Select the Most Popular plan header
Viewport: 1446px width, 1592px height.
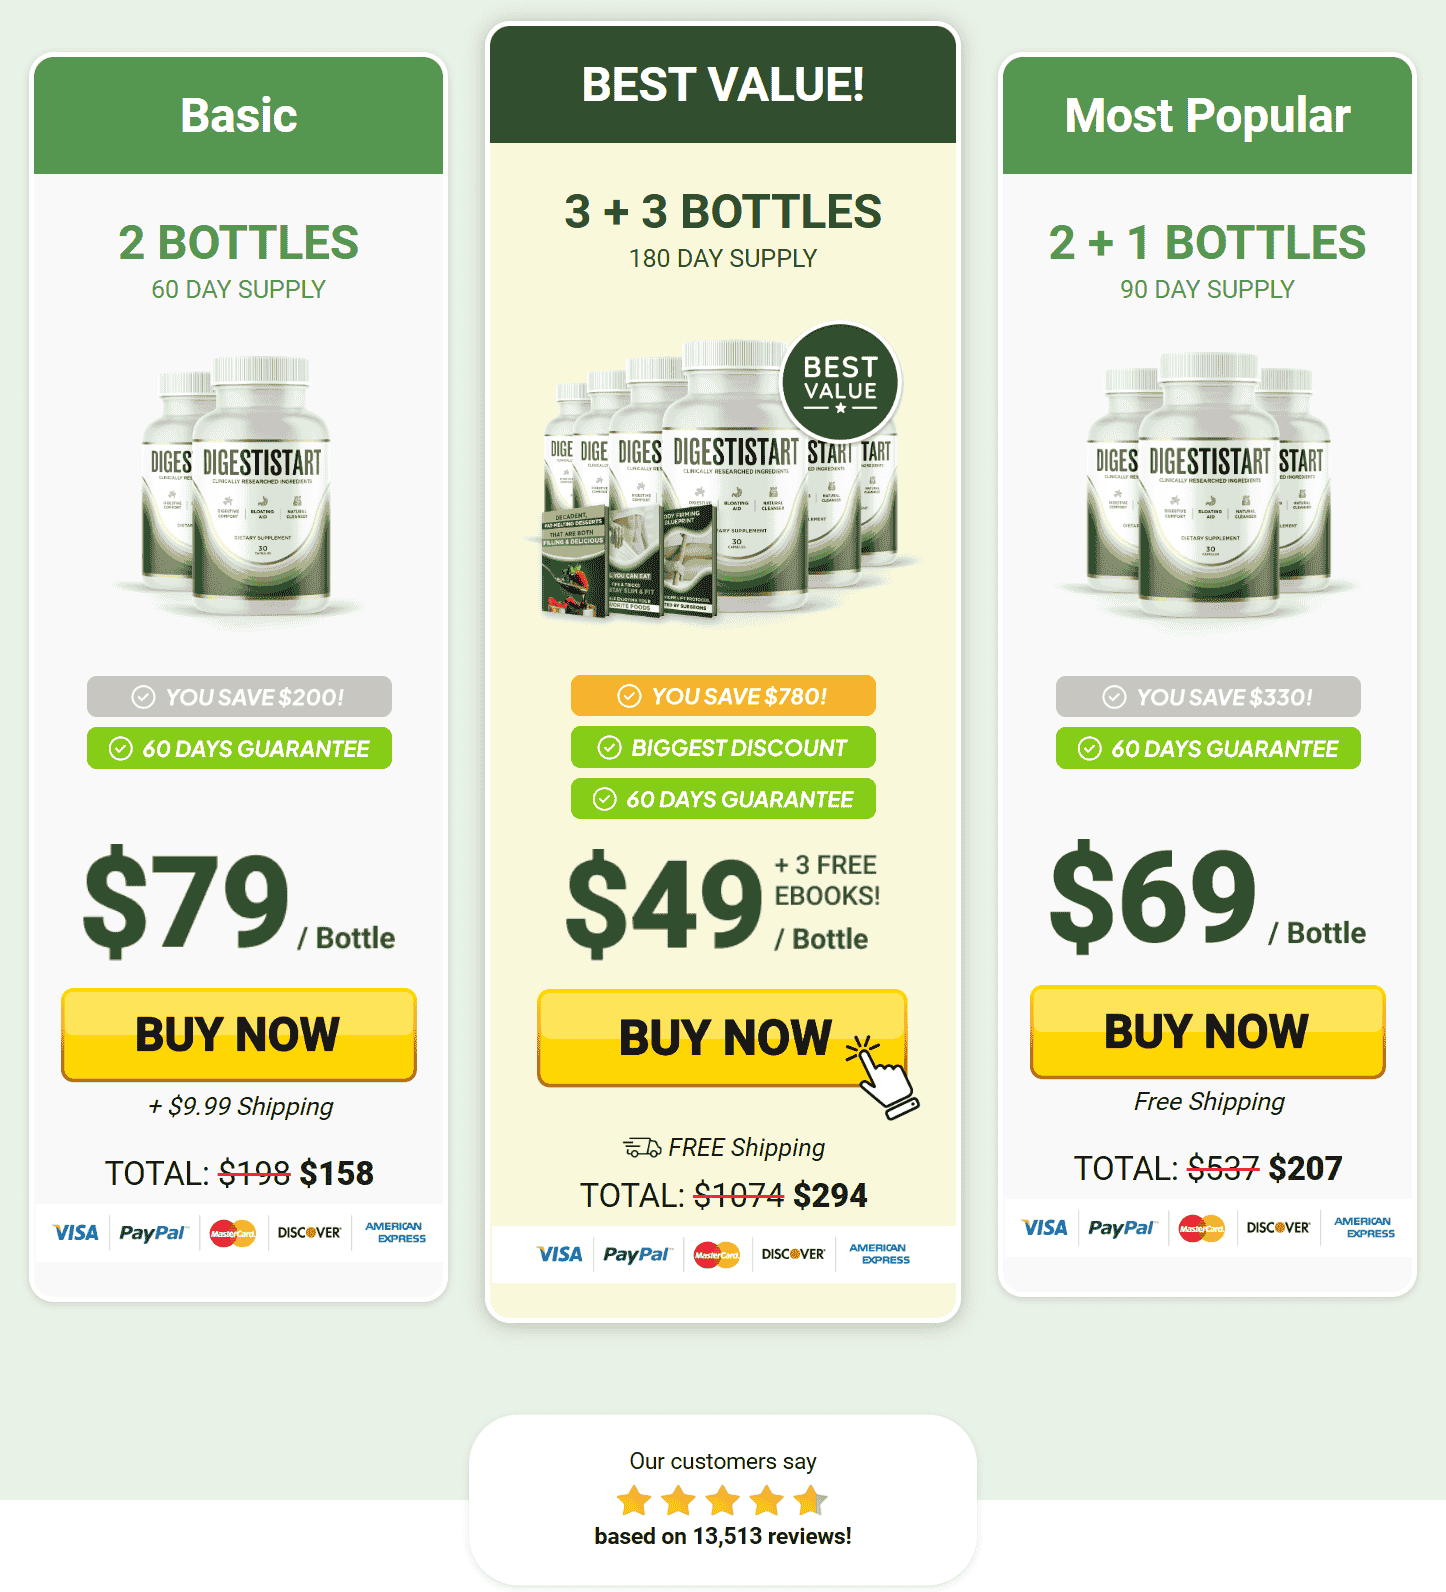pos(1208,115)
